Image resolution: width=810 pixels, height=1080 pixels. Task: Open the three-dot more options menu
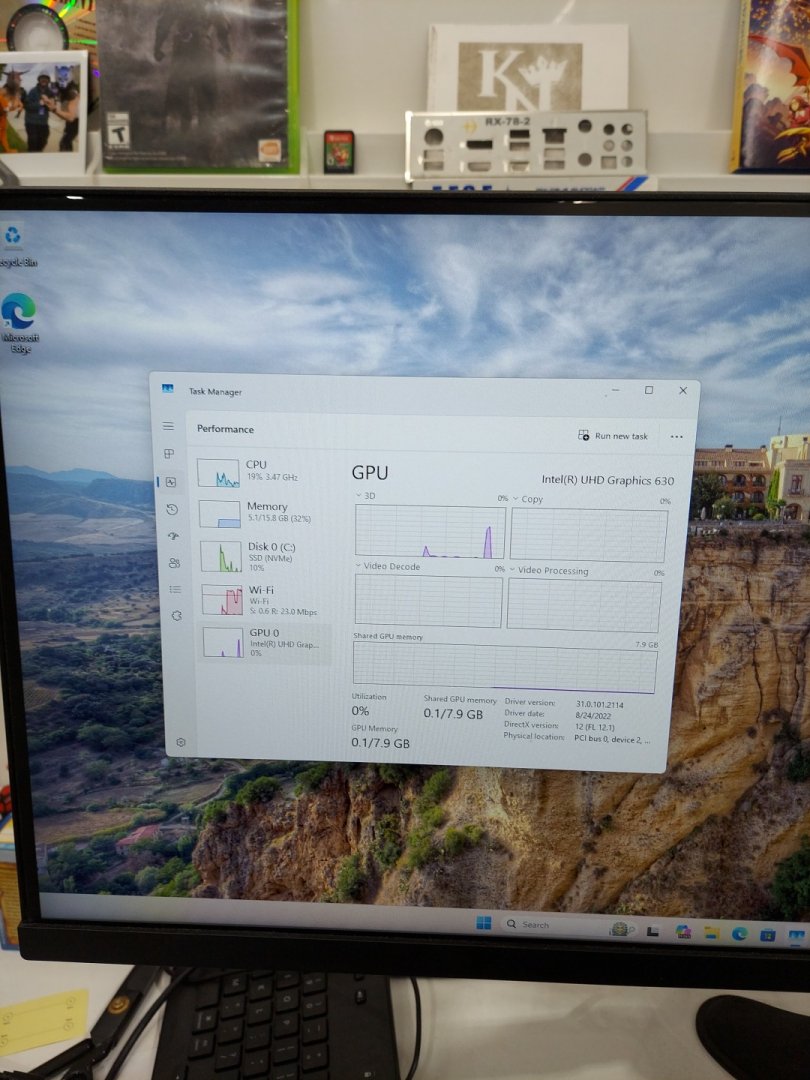pos(677,437)
